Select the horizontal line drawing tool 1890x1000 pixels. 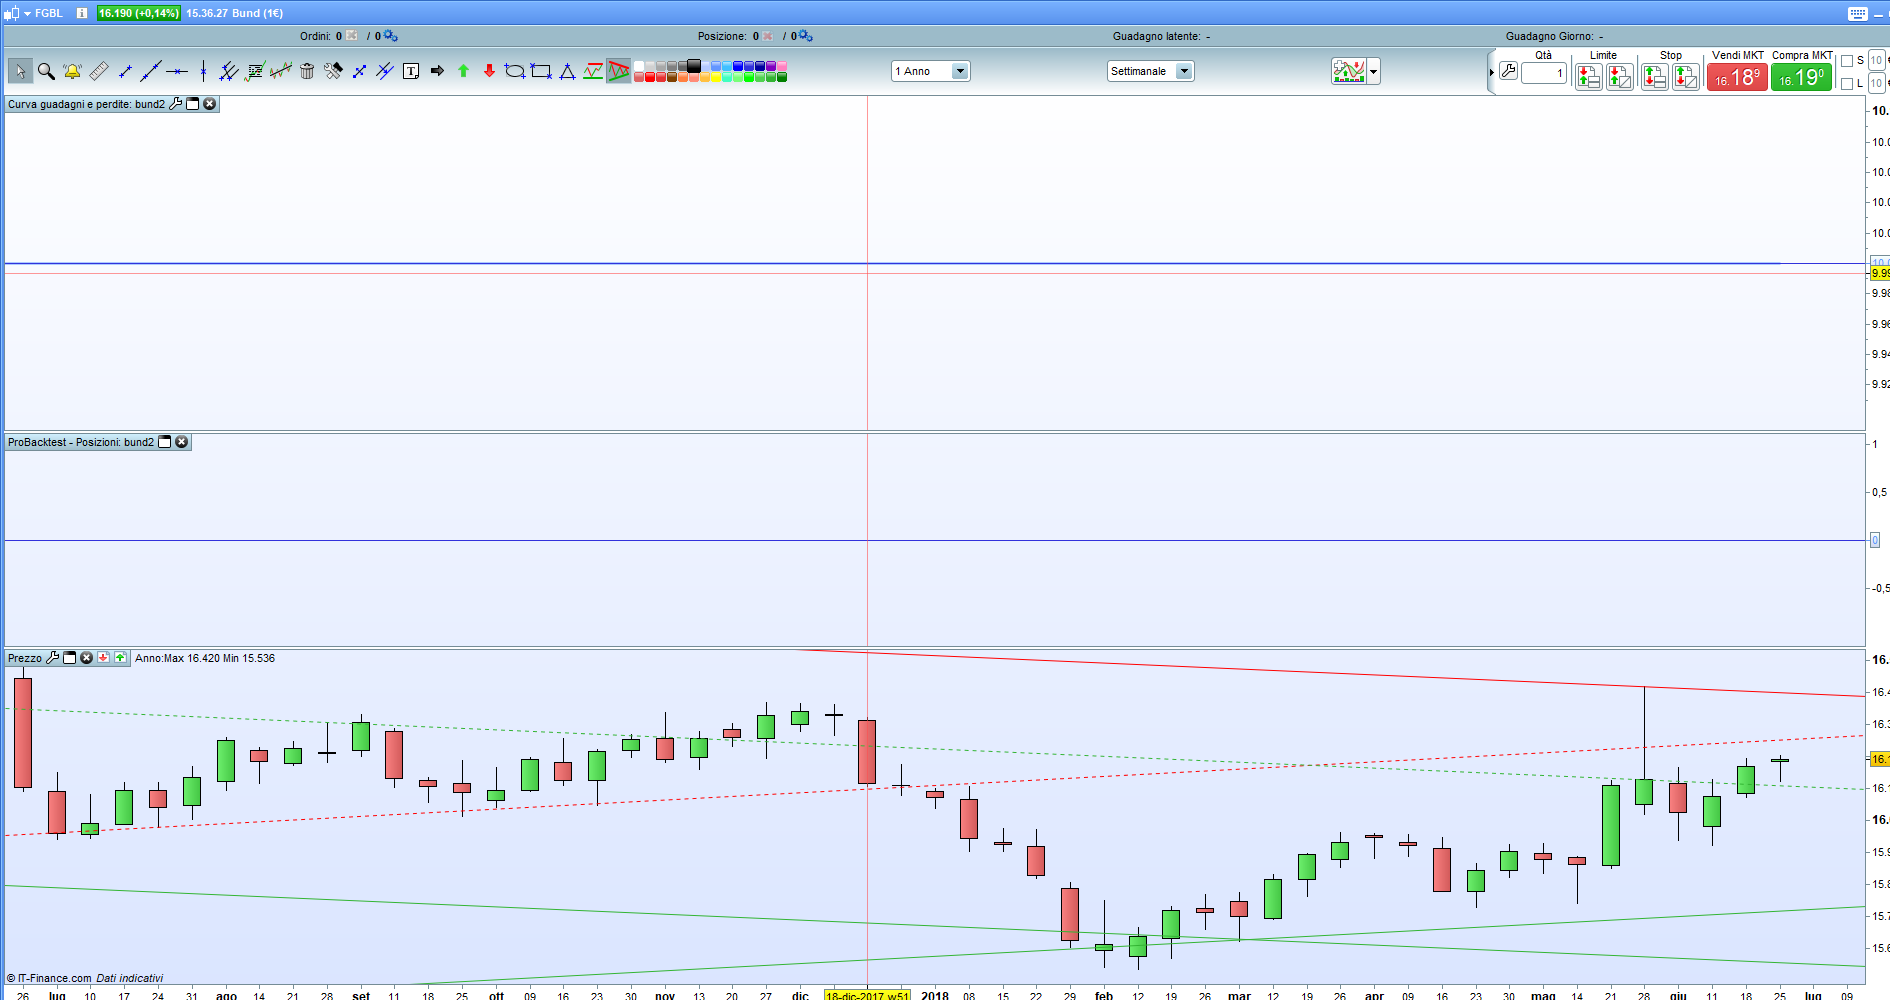click(x=177, y=71)
